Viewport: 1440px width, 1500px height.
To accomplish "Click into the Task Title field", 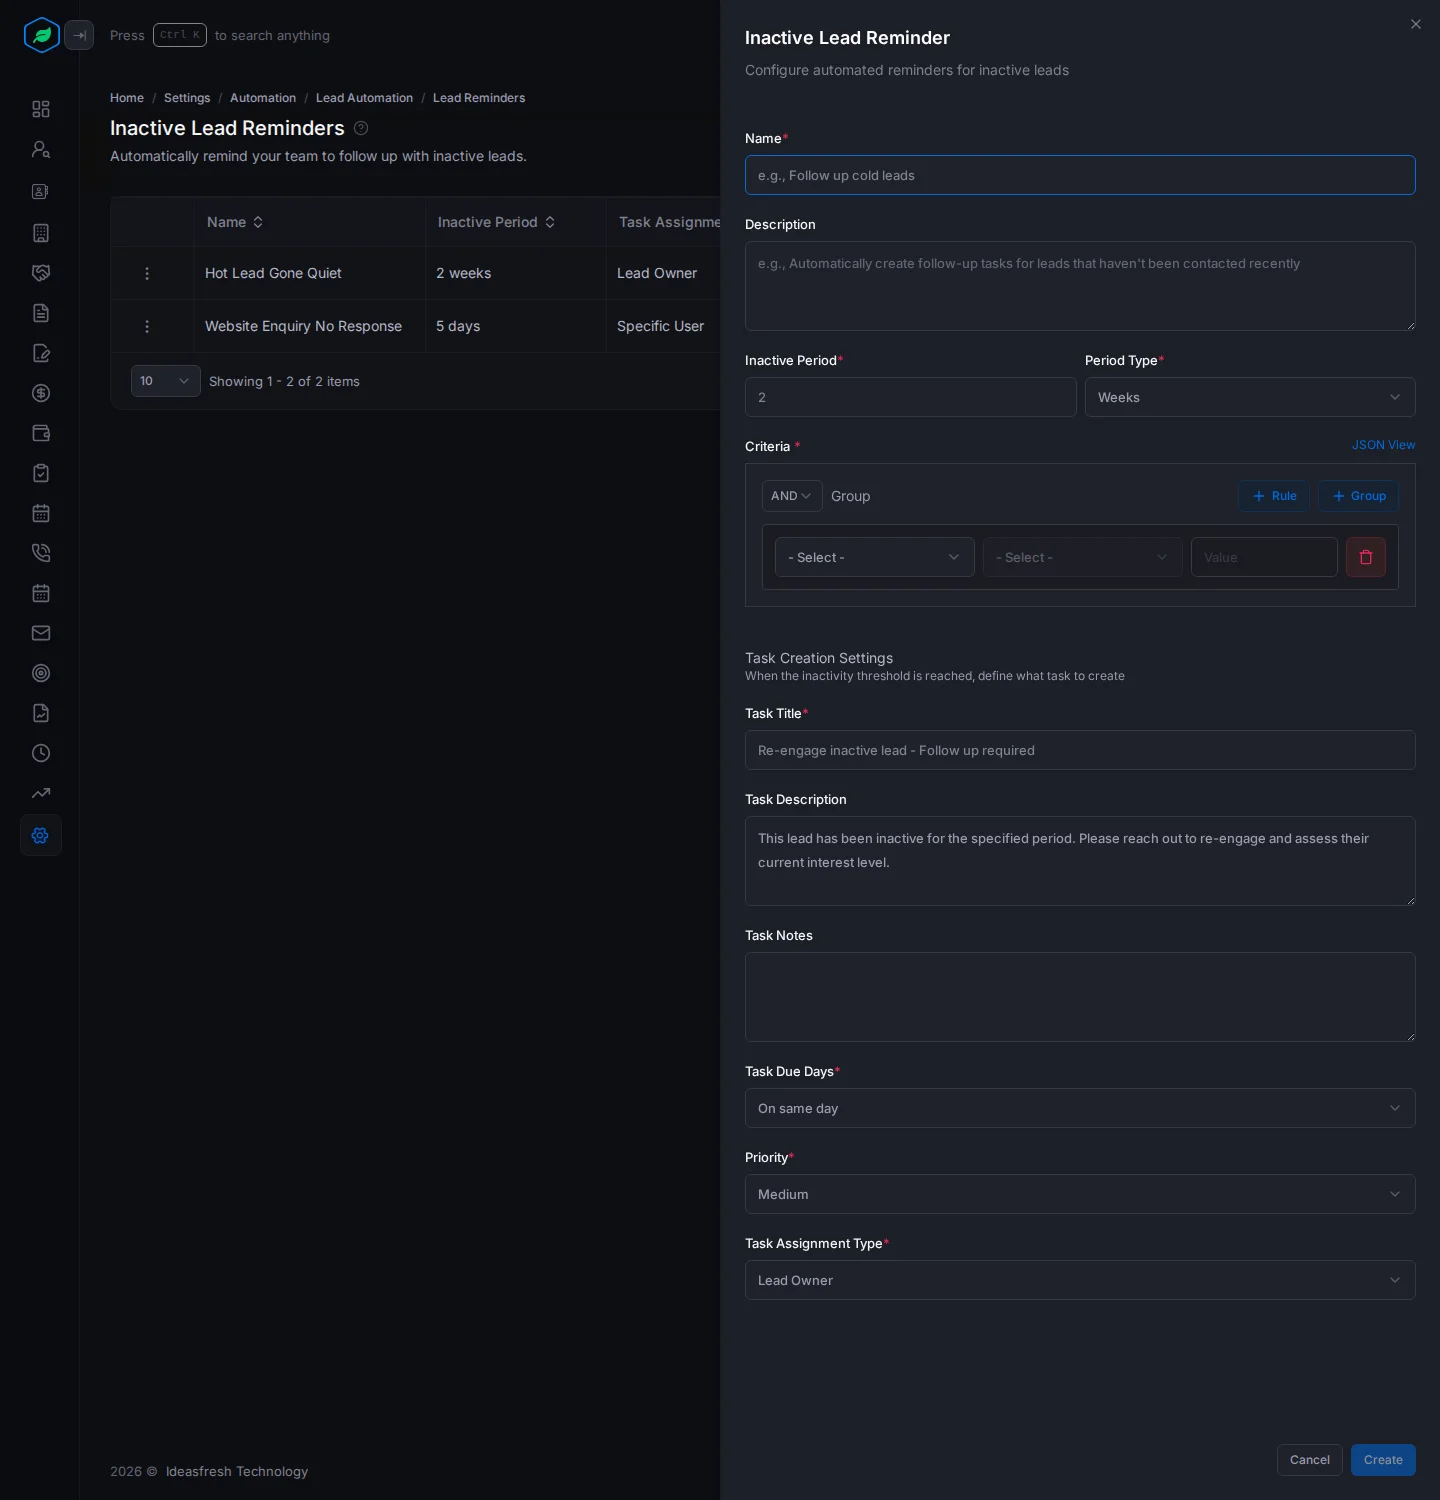I will point(1080,750).
